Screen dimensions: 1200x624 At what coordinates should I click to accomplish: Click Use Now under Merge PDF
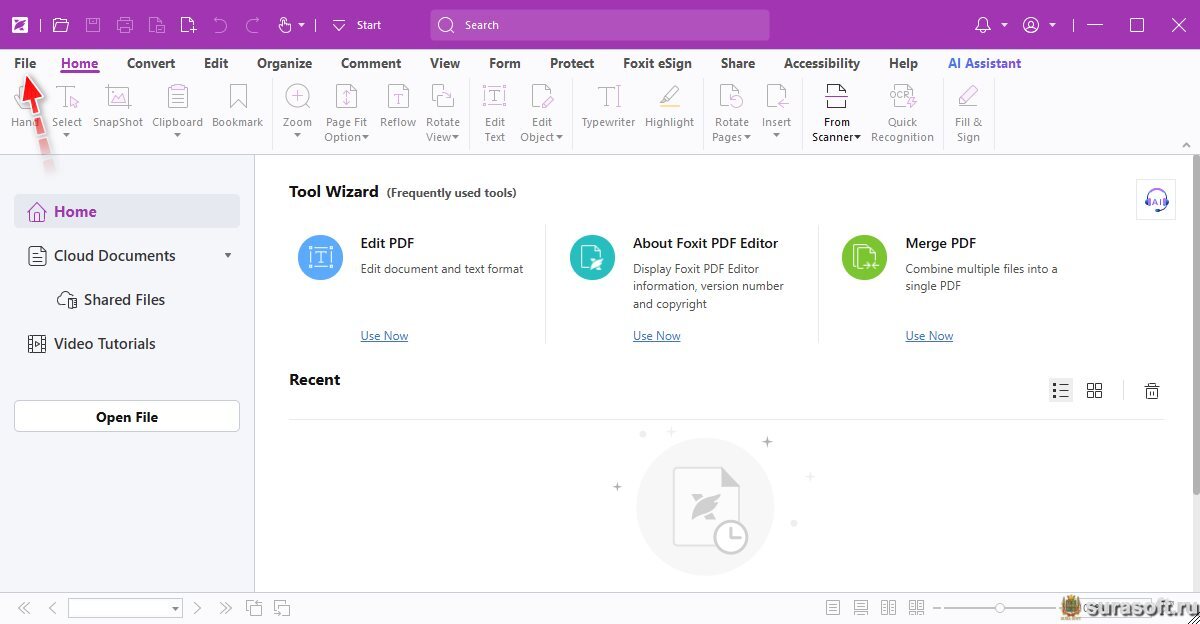point(929,336)
